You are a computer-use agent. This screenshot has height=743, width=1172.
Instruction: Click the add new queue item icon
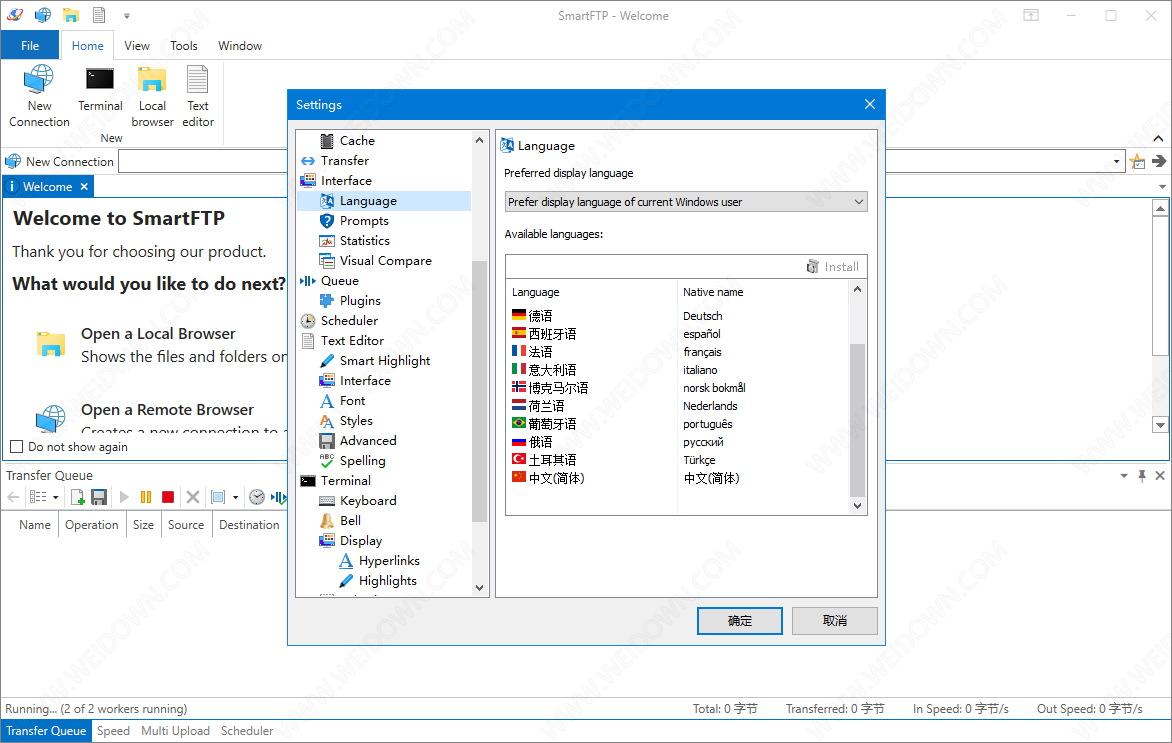click(77, 497)
